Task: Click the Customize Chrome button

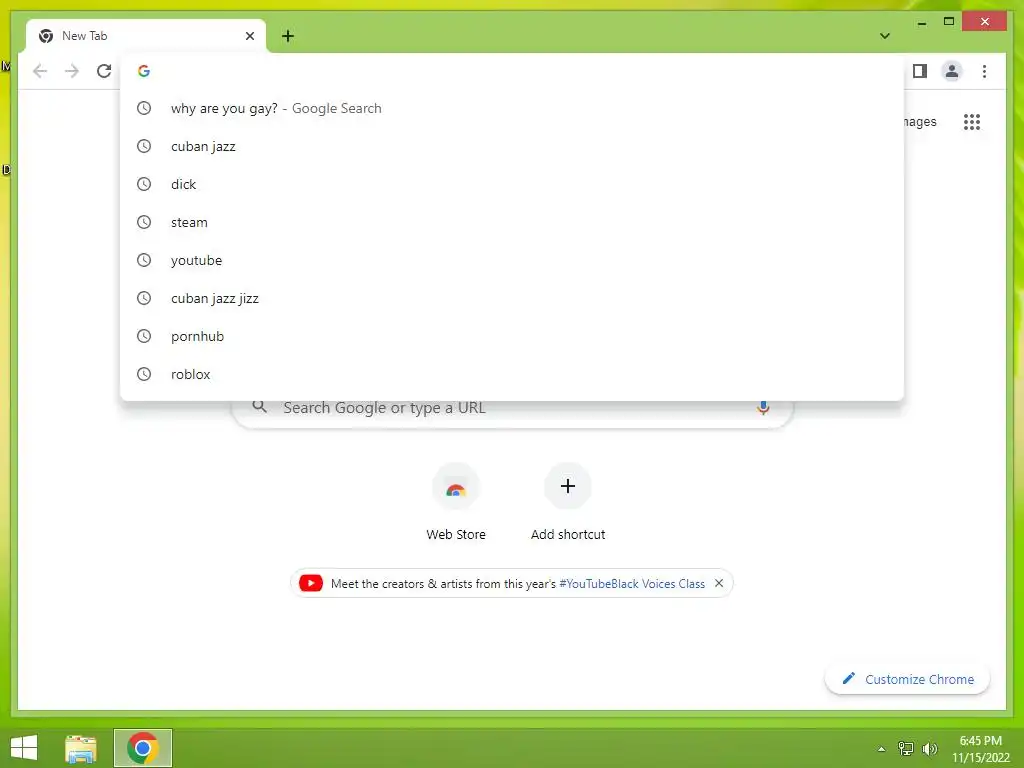Action: click(907, 679)
